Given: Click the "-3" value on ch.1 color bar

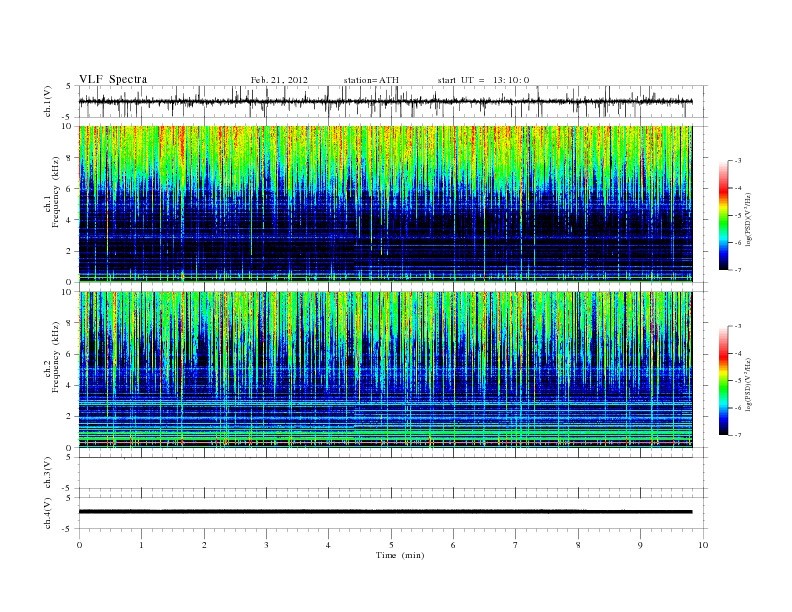Looking at the screenshot, I should click(737, 161).
